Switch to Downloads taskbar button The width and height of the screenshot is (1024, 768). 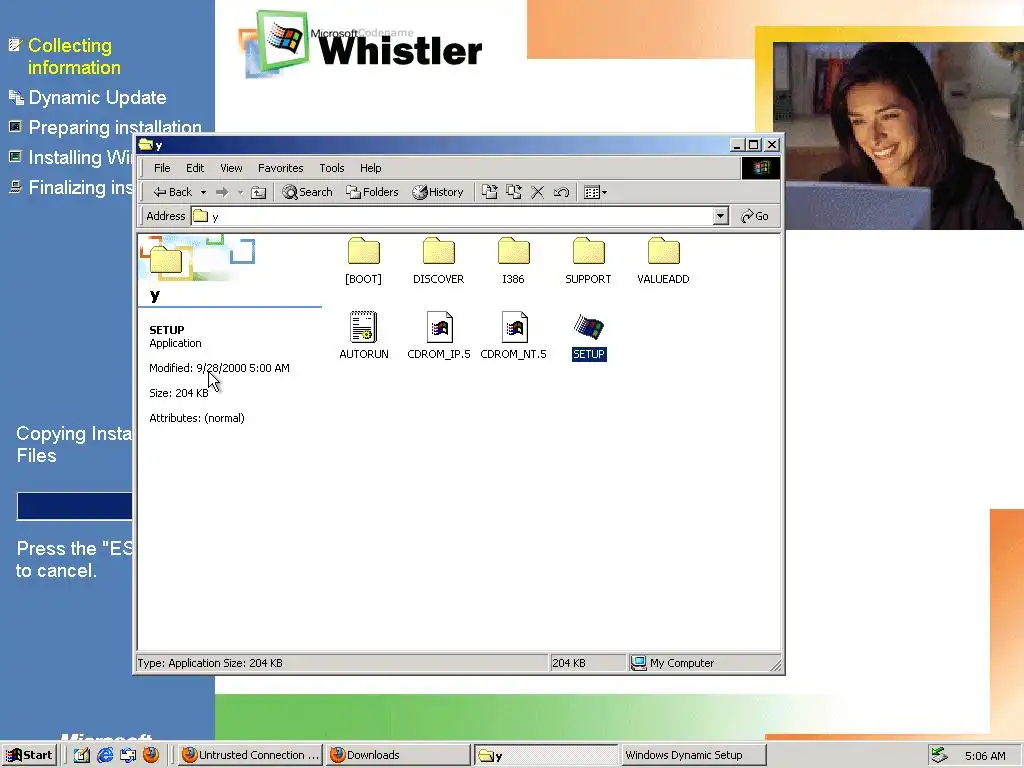(398, 755)
